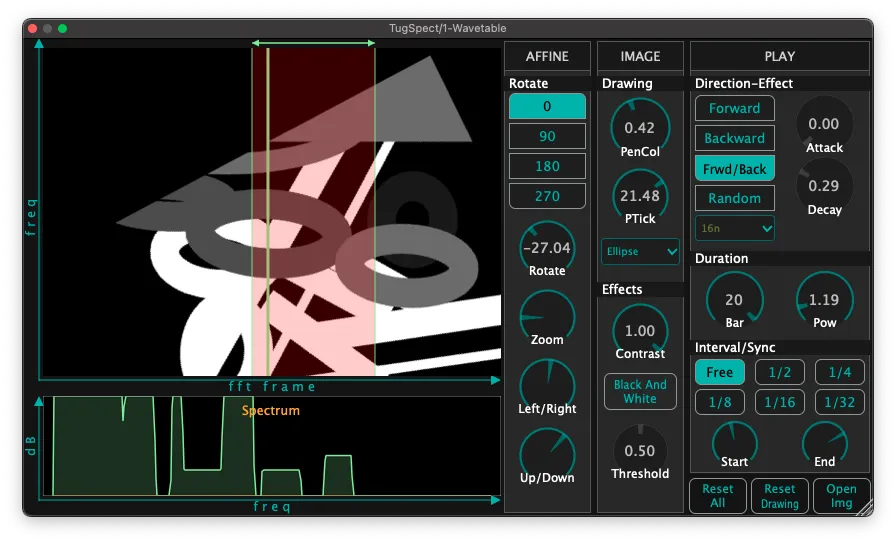896x543 pixels.
Task: Expand the 16n note value dropdown
Action: point(734,228)
